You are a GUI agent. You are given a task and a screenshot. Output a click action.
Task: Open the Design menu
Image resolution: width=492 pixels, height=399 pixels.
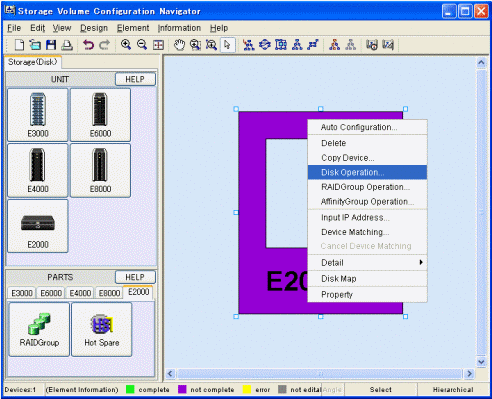coord(94,28)
